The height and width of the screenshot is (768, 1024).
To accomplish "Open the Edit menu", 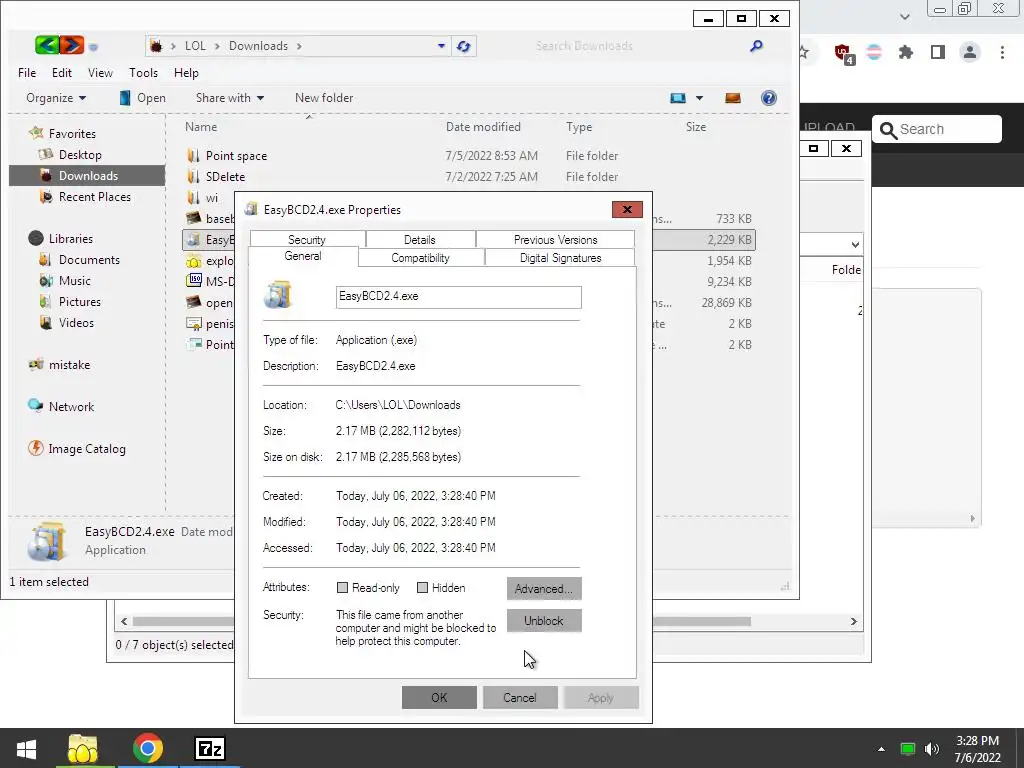I will [x=62, y=72].
